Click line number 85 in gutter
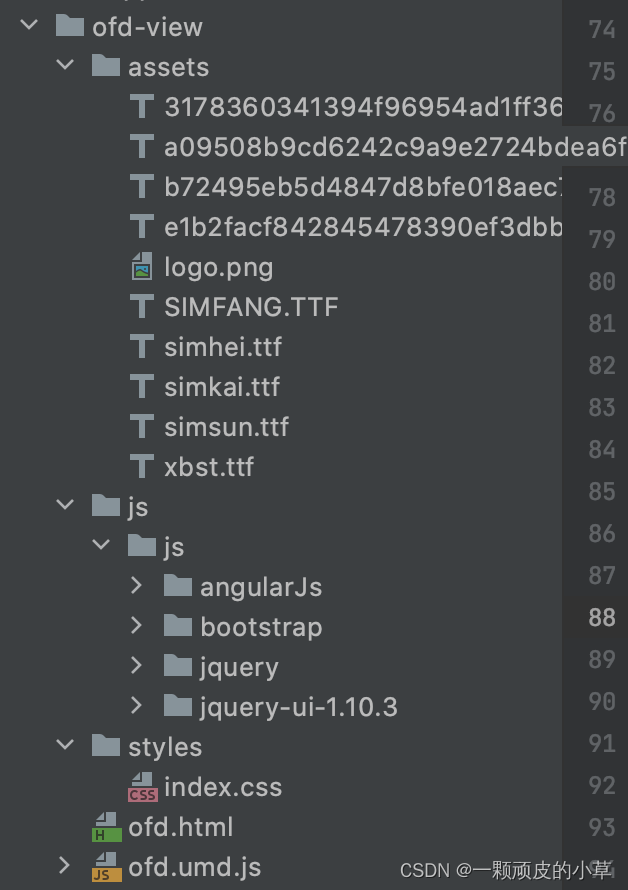Screen dimensions: 628x890 tap(602, 492)
